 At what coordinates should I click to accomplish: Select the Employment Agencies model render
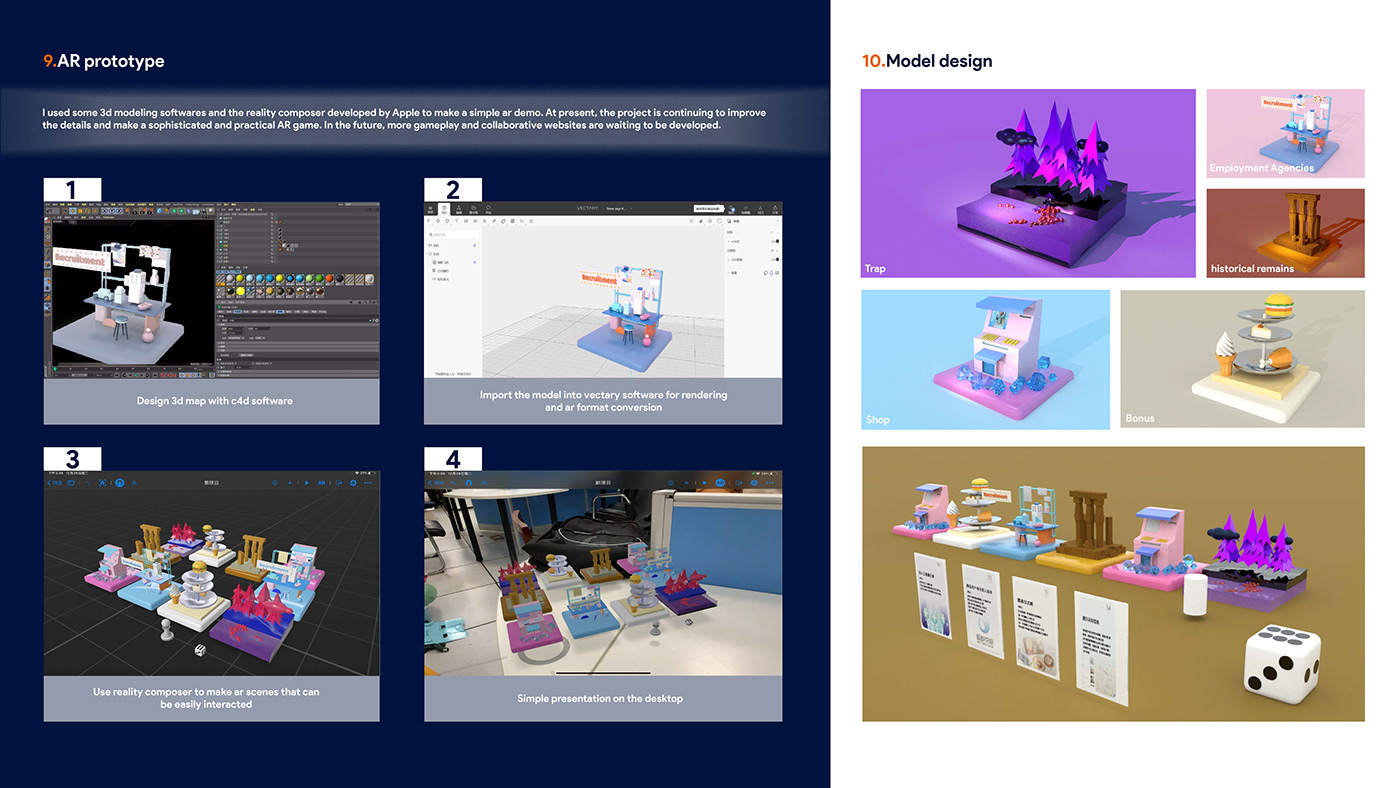(1285, 133)
